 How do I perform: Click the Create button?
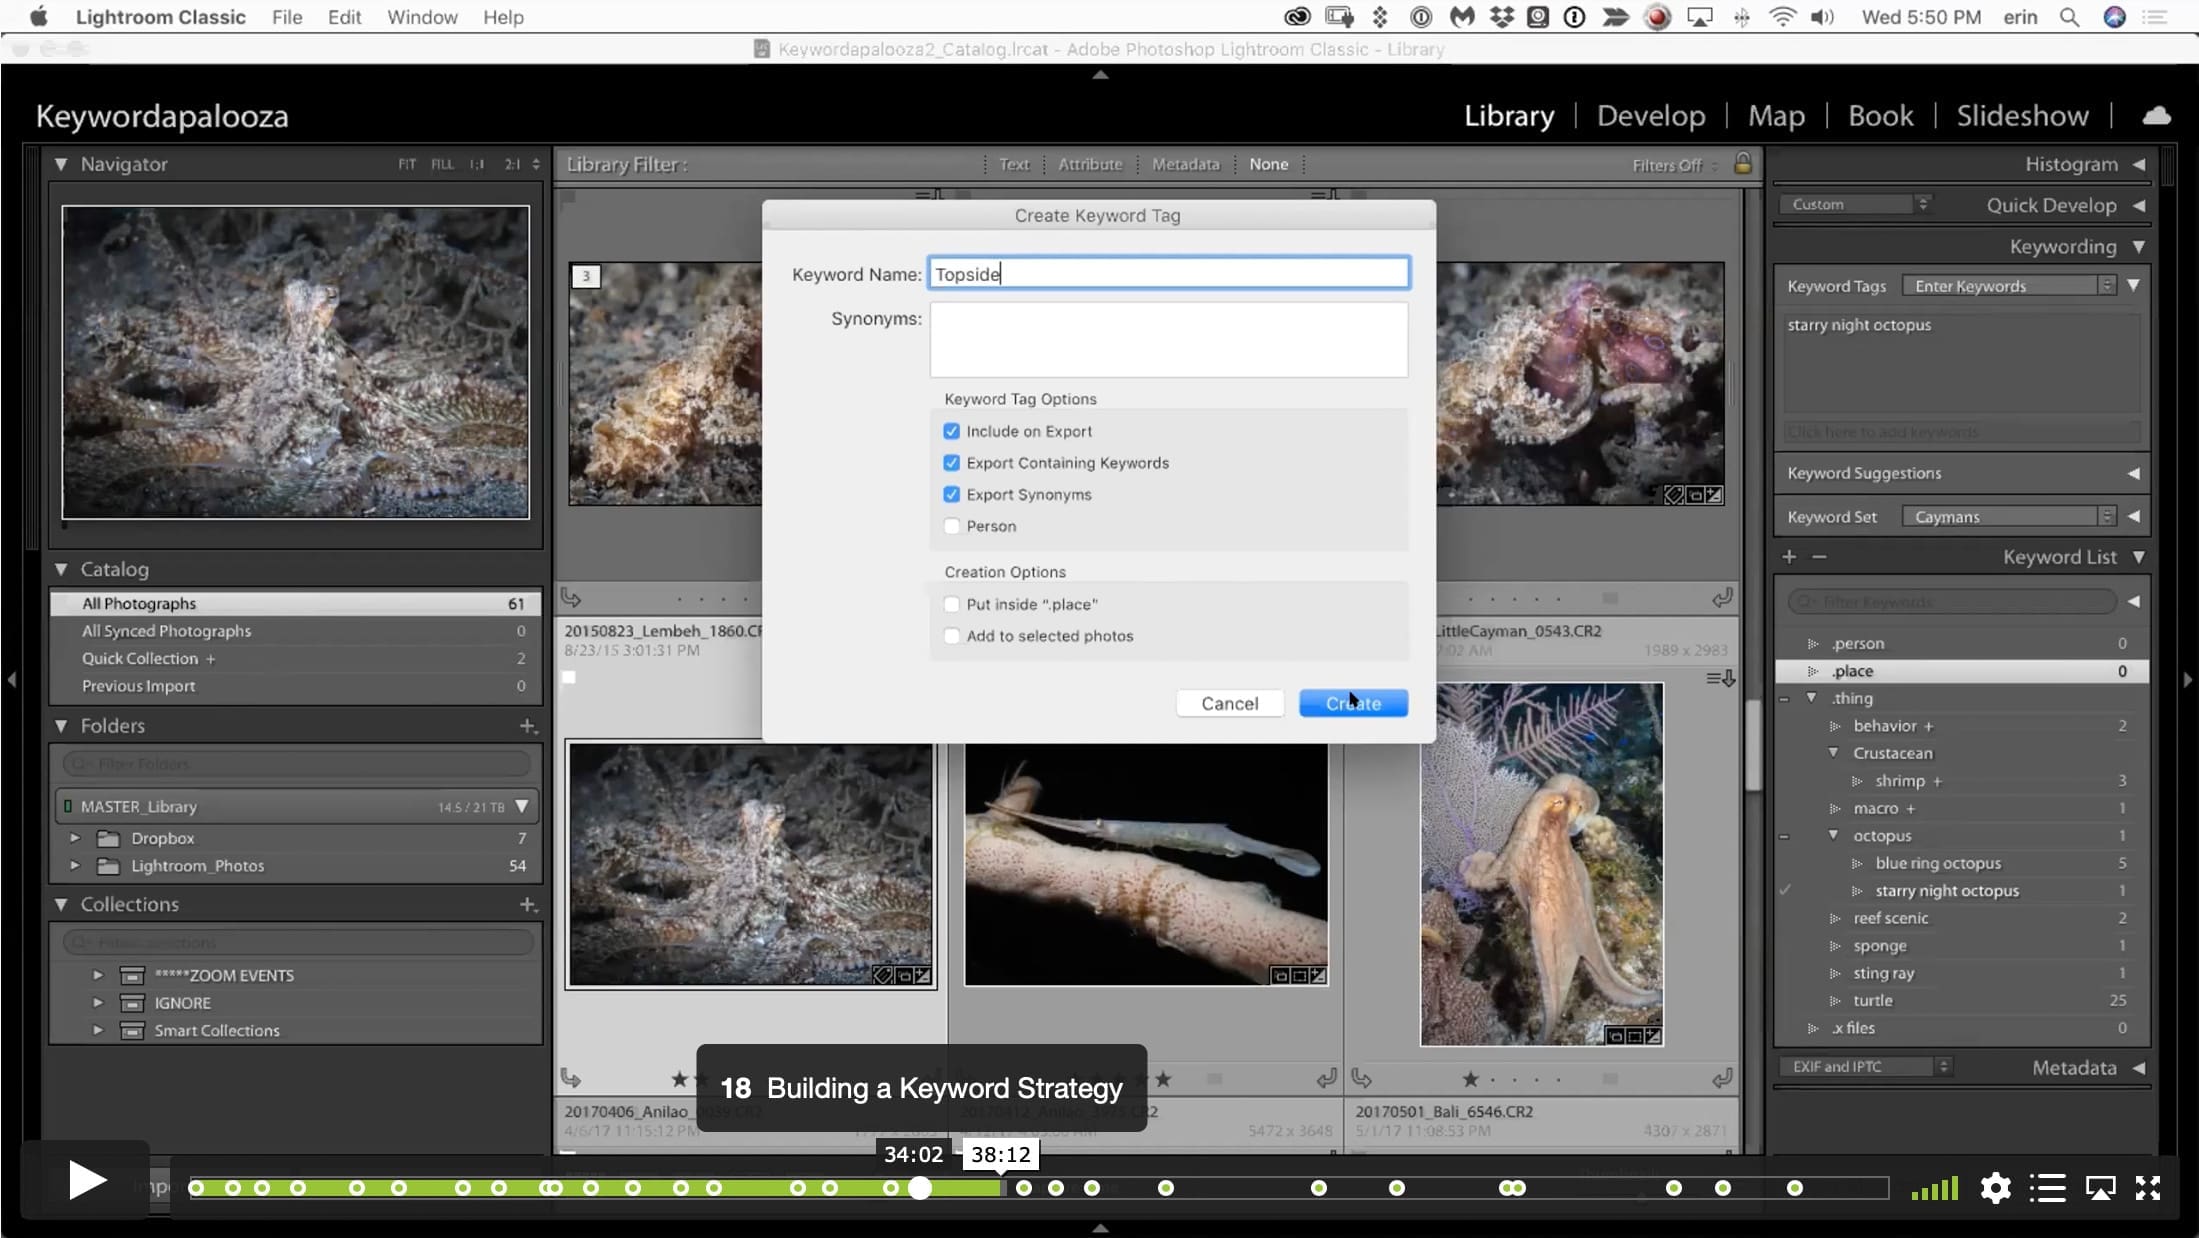(x=1353, y=703)
